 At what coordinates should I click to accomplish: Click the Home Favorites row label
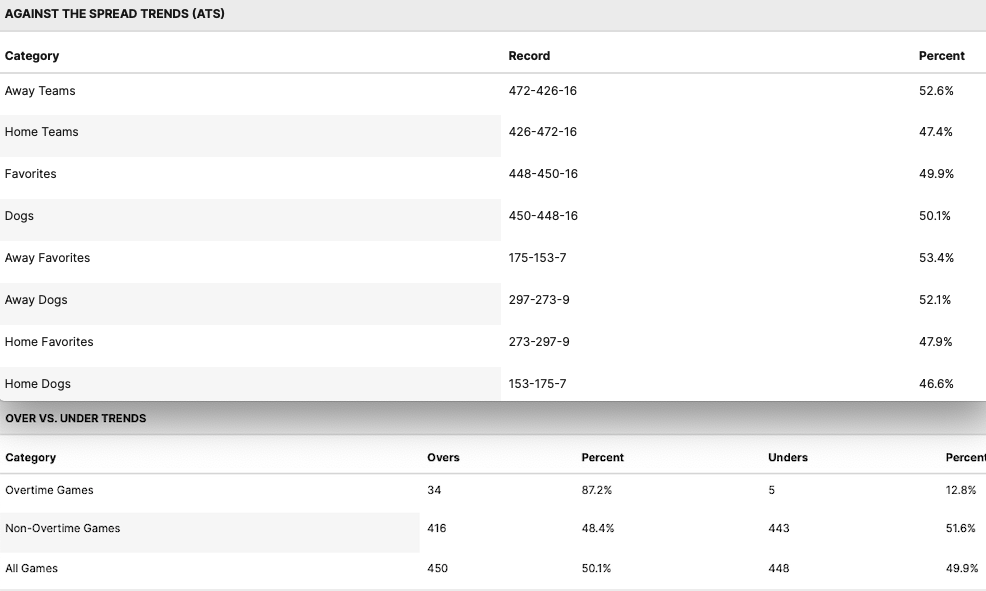coord(49,342)
